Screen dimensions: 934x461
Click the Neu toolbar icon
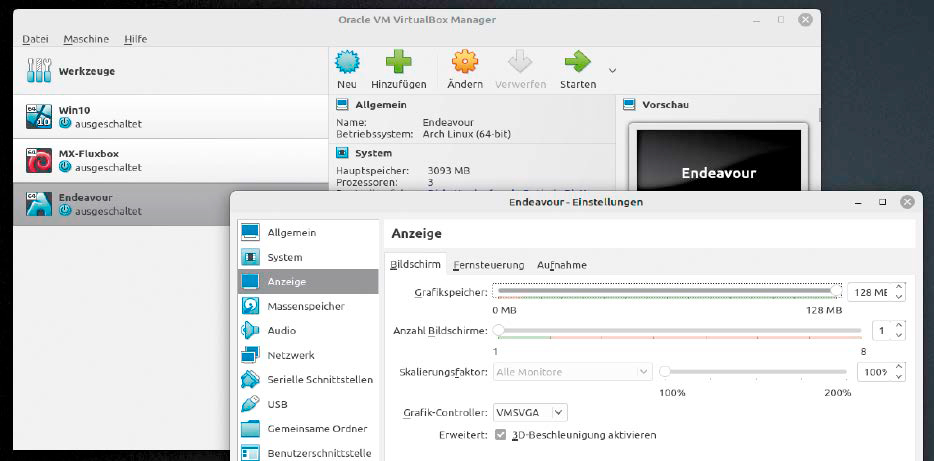(x=347, y=62)
